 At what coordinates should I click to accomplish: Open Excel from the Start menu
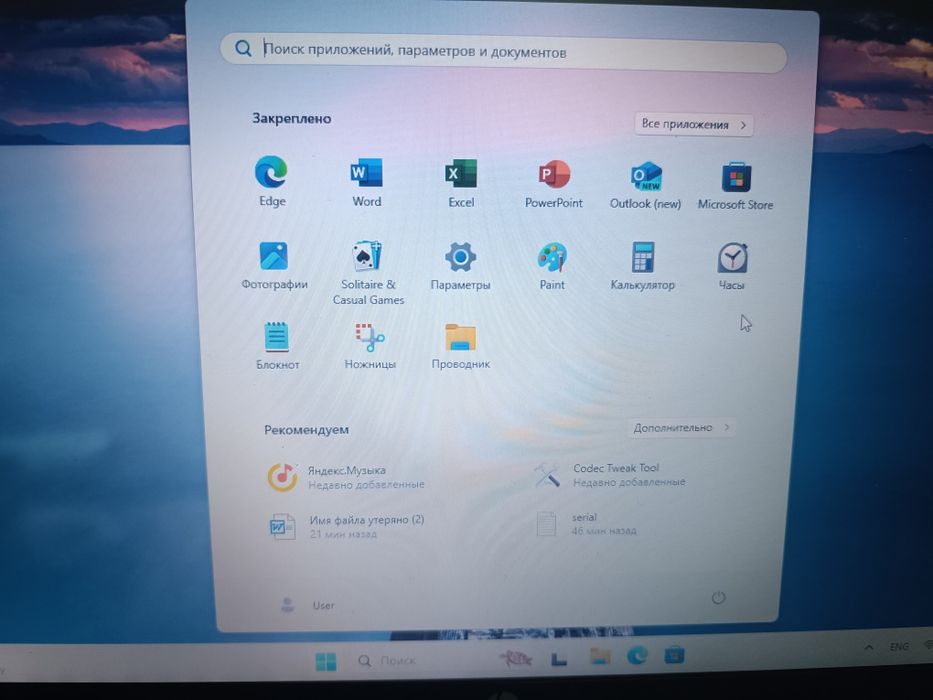pyautogui.click(x=461, y=183)
